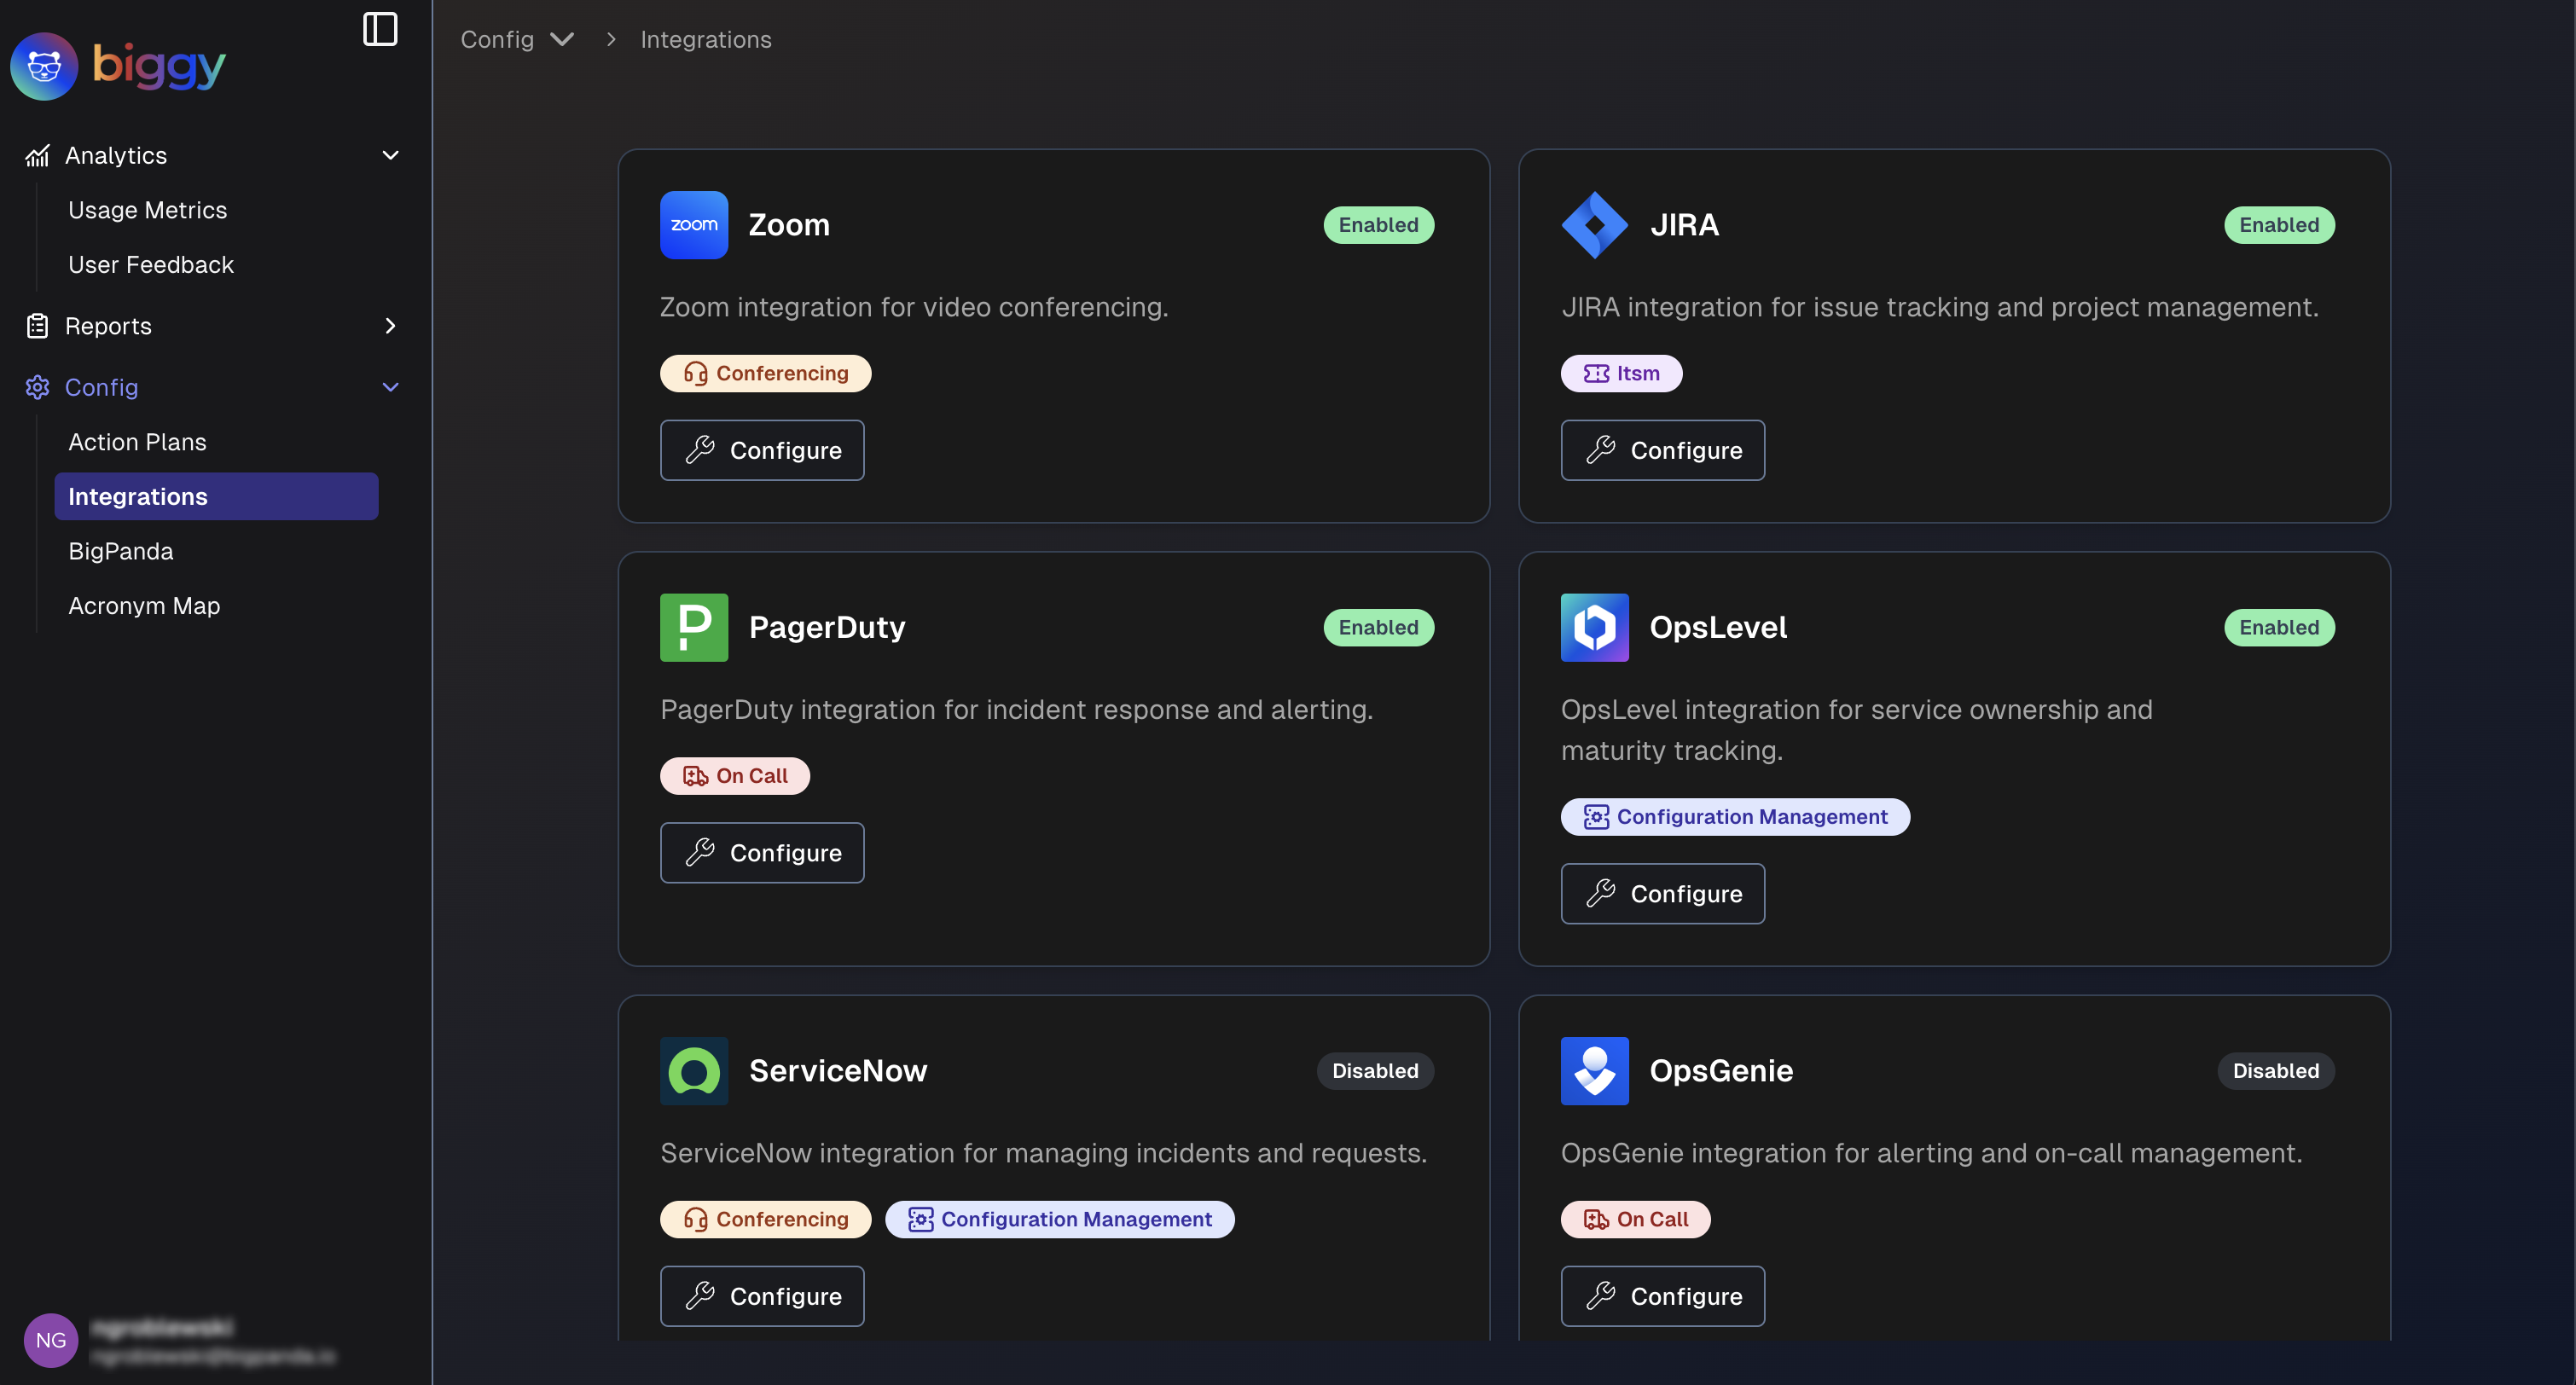Configure the PagerDuty integration
This screenshot has height=1385, width=2576.
click(763, 851)
